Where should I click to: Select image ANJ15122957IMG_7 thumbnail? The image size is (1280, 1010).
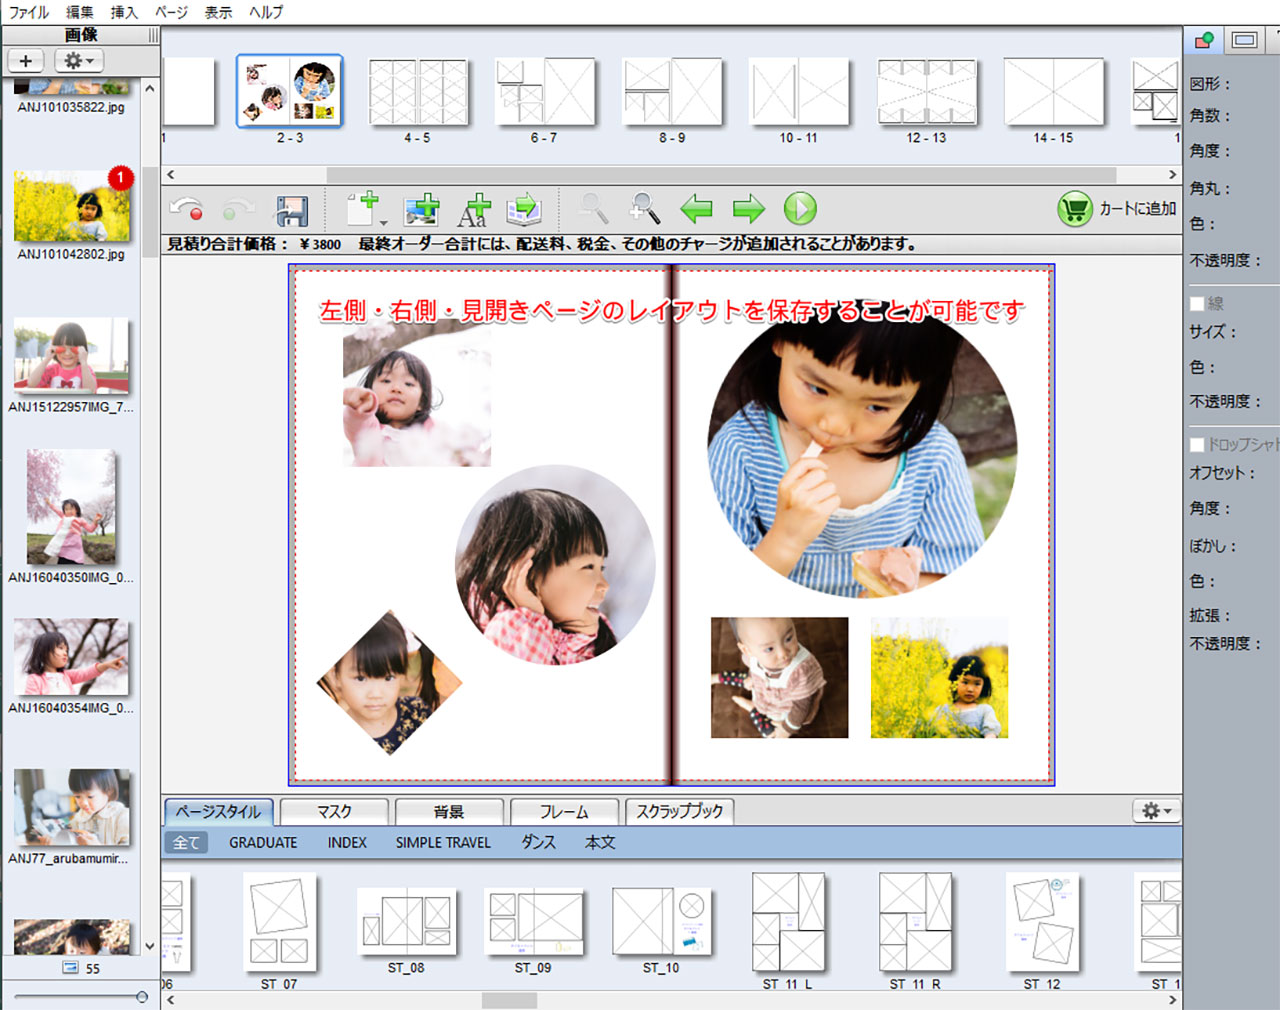[71, 356]
